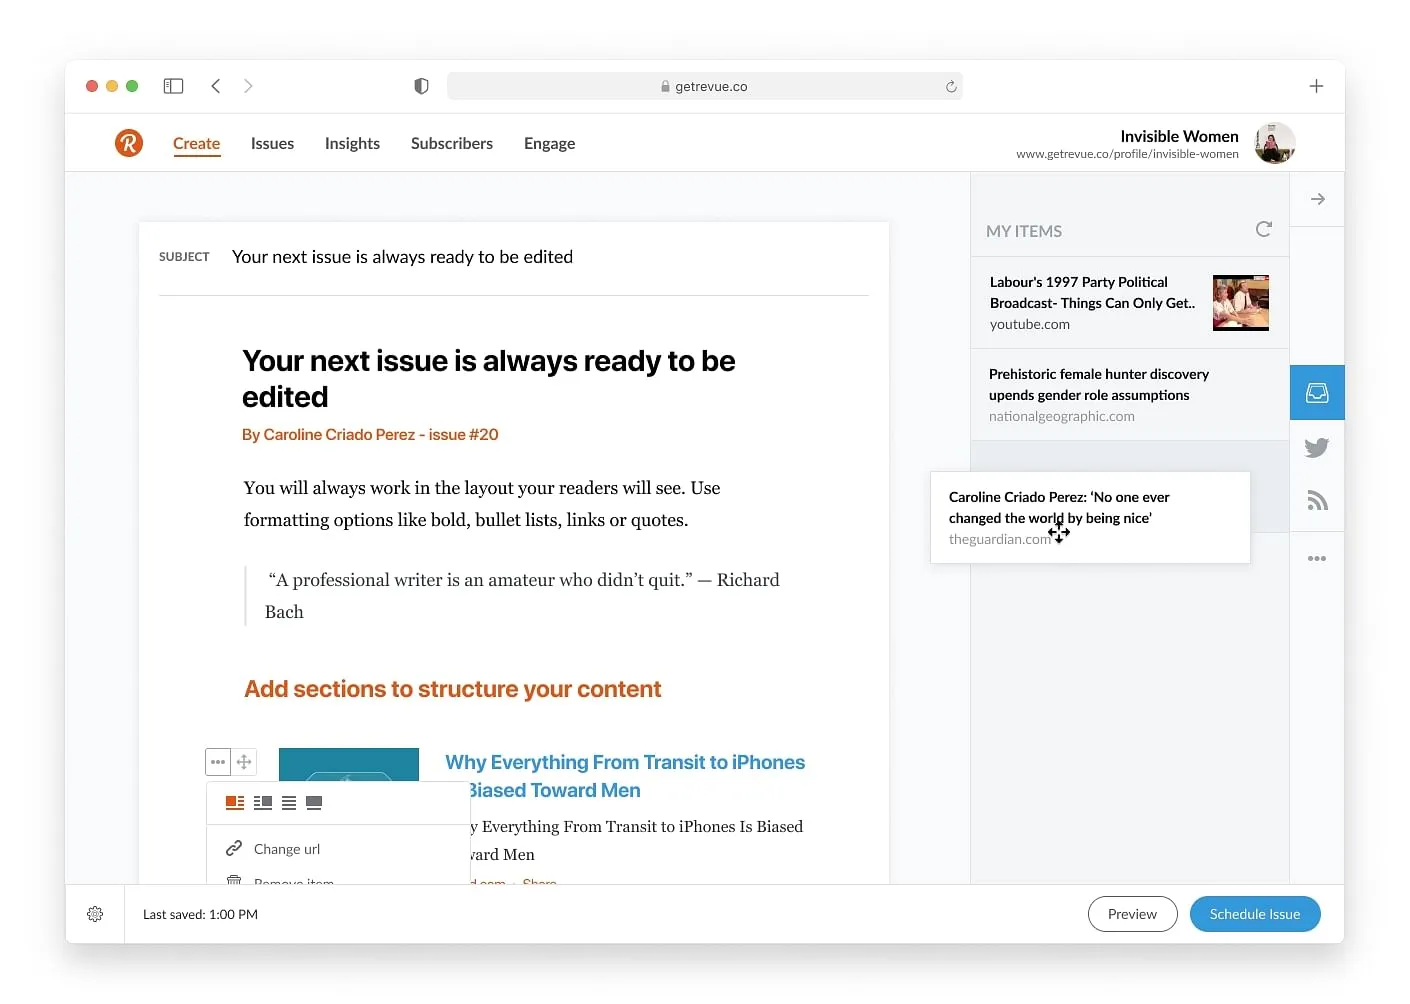Click the Last saved 1:00 PM status
Viewport: 1410px width, 1004px height.
pos(200,914)
